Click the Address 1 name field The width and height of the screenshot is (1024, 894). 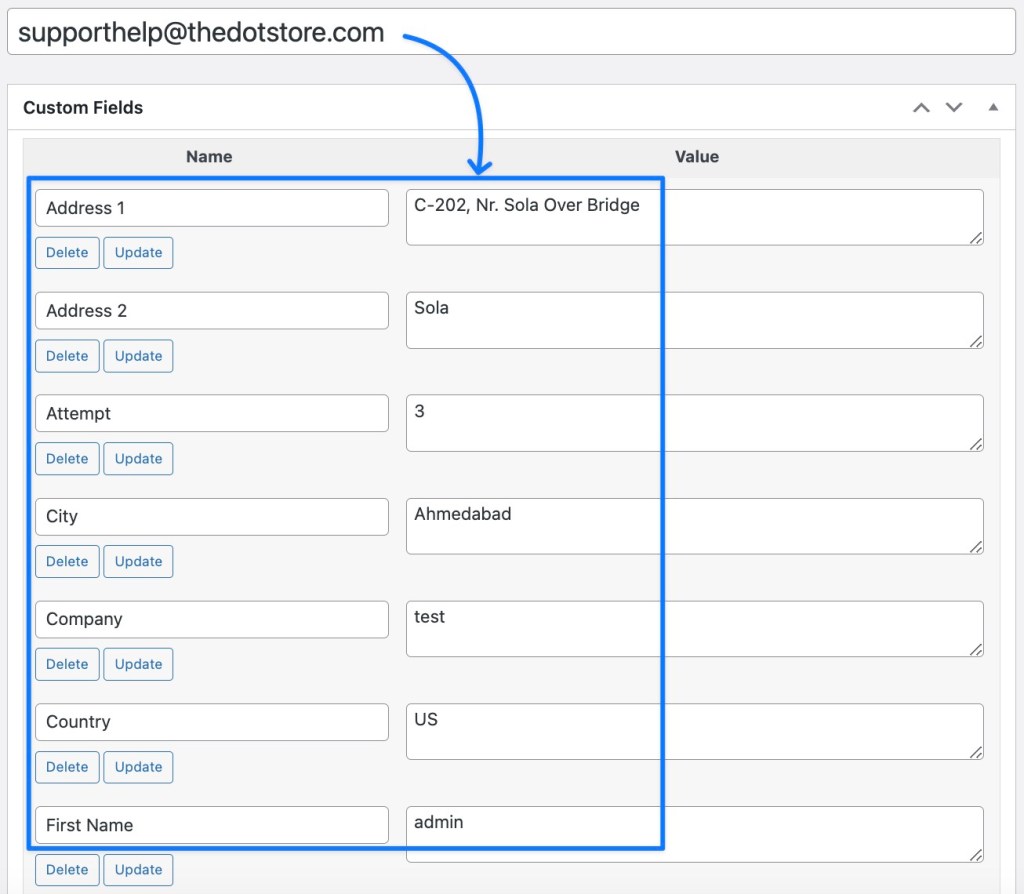(212, 208)
